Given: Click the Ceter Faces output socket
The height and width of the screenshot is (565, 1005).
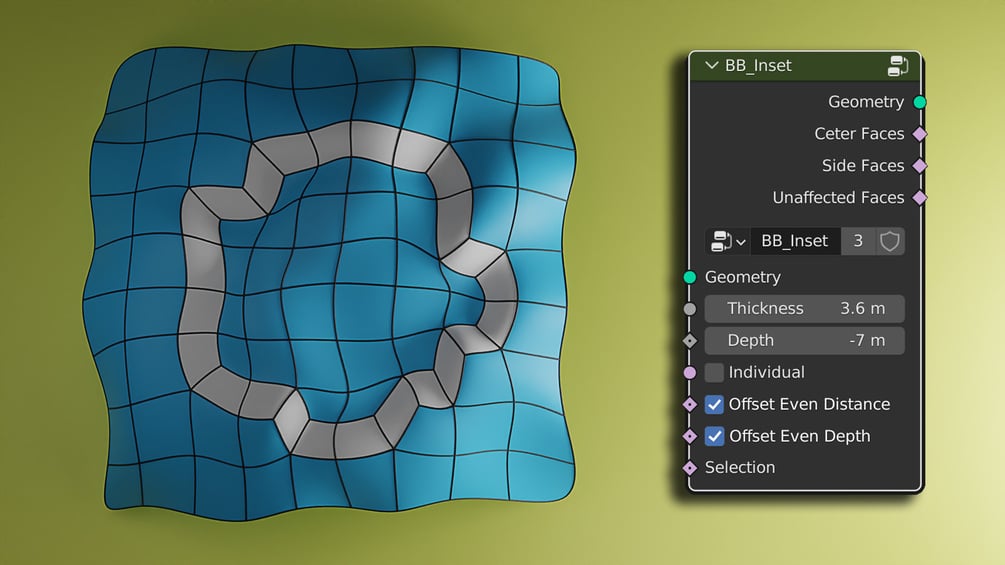Looking at the screenshot, I should [920, 134].
